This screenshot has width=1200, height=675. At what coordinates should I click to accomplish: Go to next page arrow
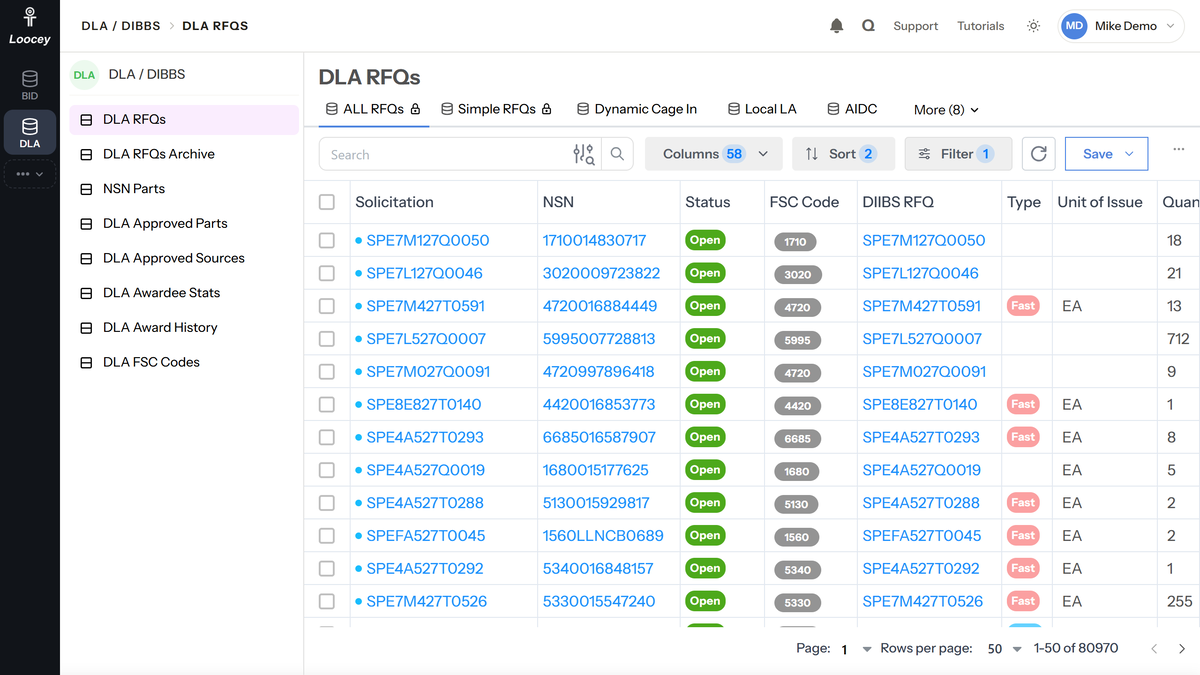click(x=1182, y=649)
